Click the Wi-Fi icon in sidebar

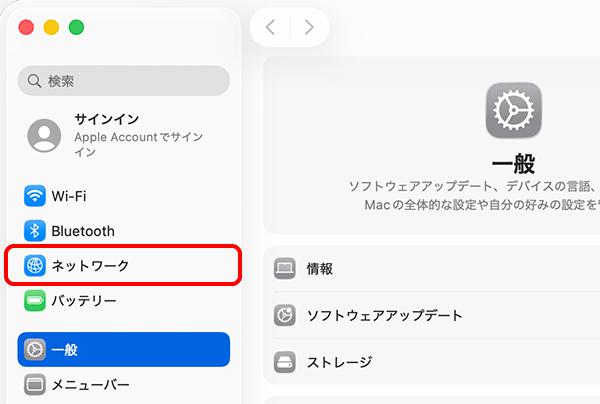pos(36,196)
